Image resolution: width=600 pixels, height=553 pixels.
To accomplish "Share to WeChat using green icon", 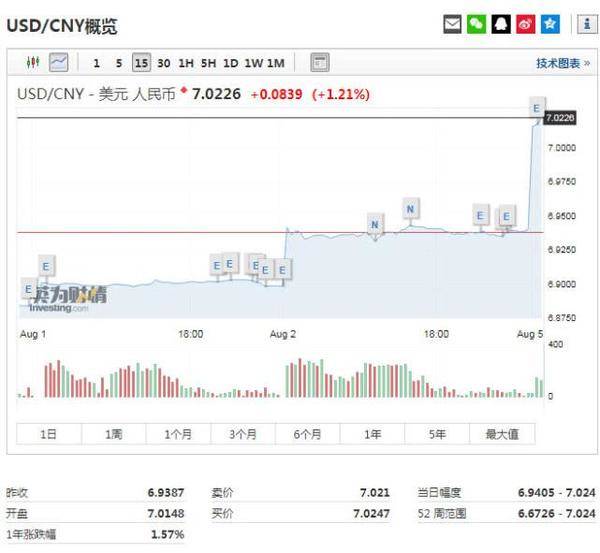I will pyautogui.click(x=477, y=24).
